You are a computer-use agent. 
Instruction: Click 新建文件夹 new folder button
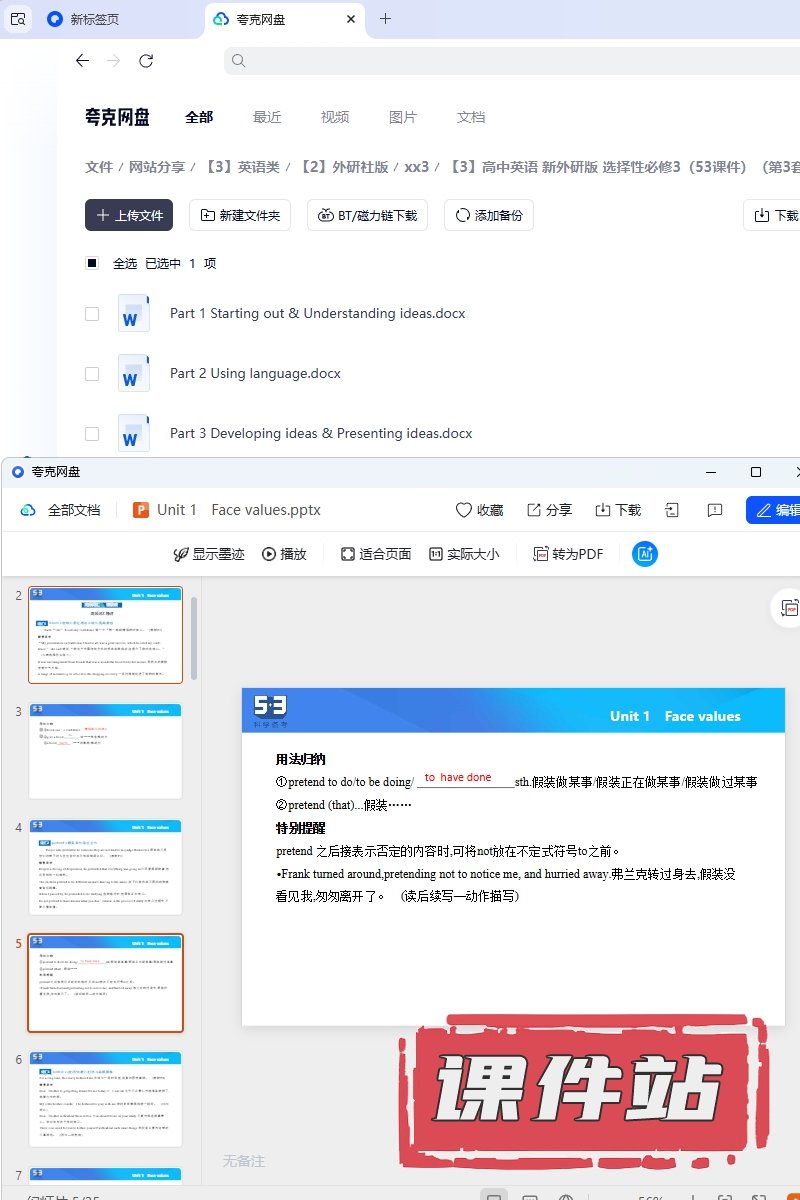pos(240,215)
